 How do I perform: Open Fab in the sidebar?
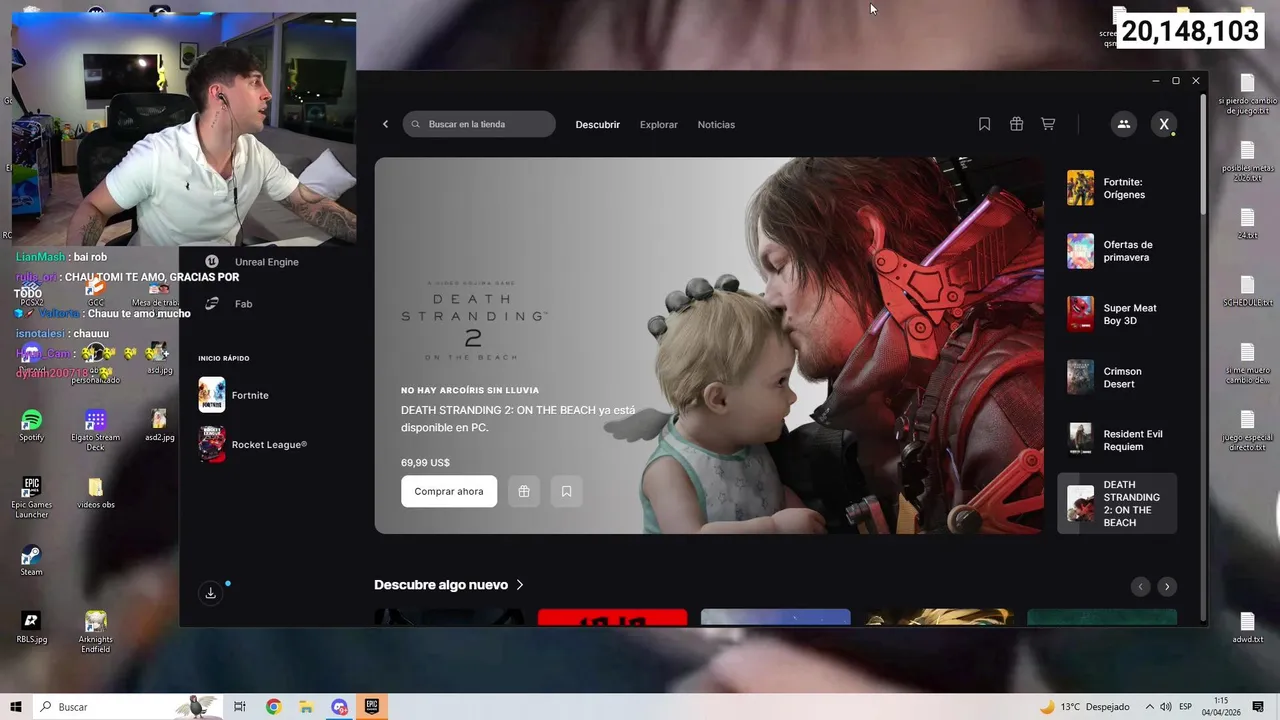click(229, 304)
